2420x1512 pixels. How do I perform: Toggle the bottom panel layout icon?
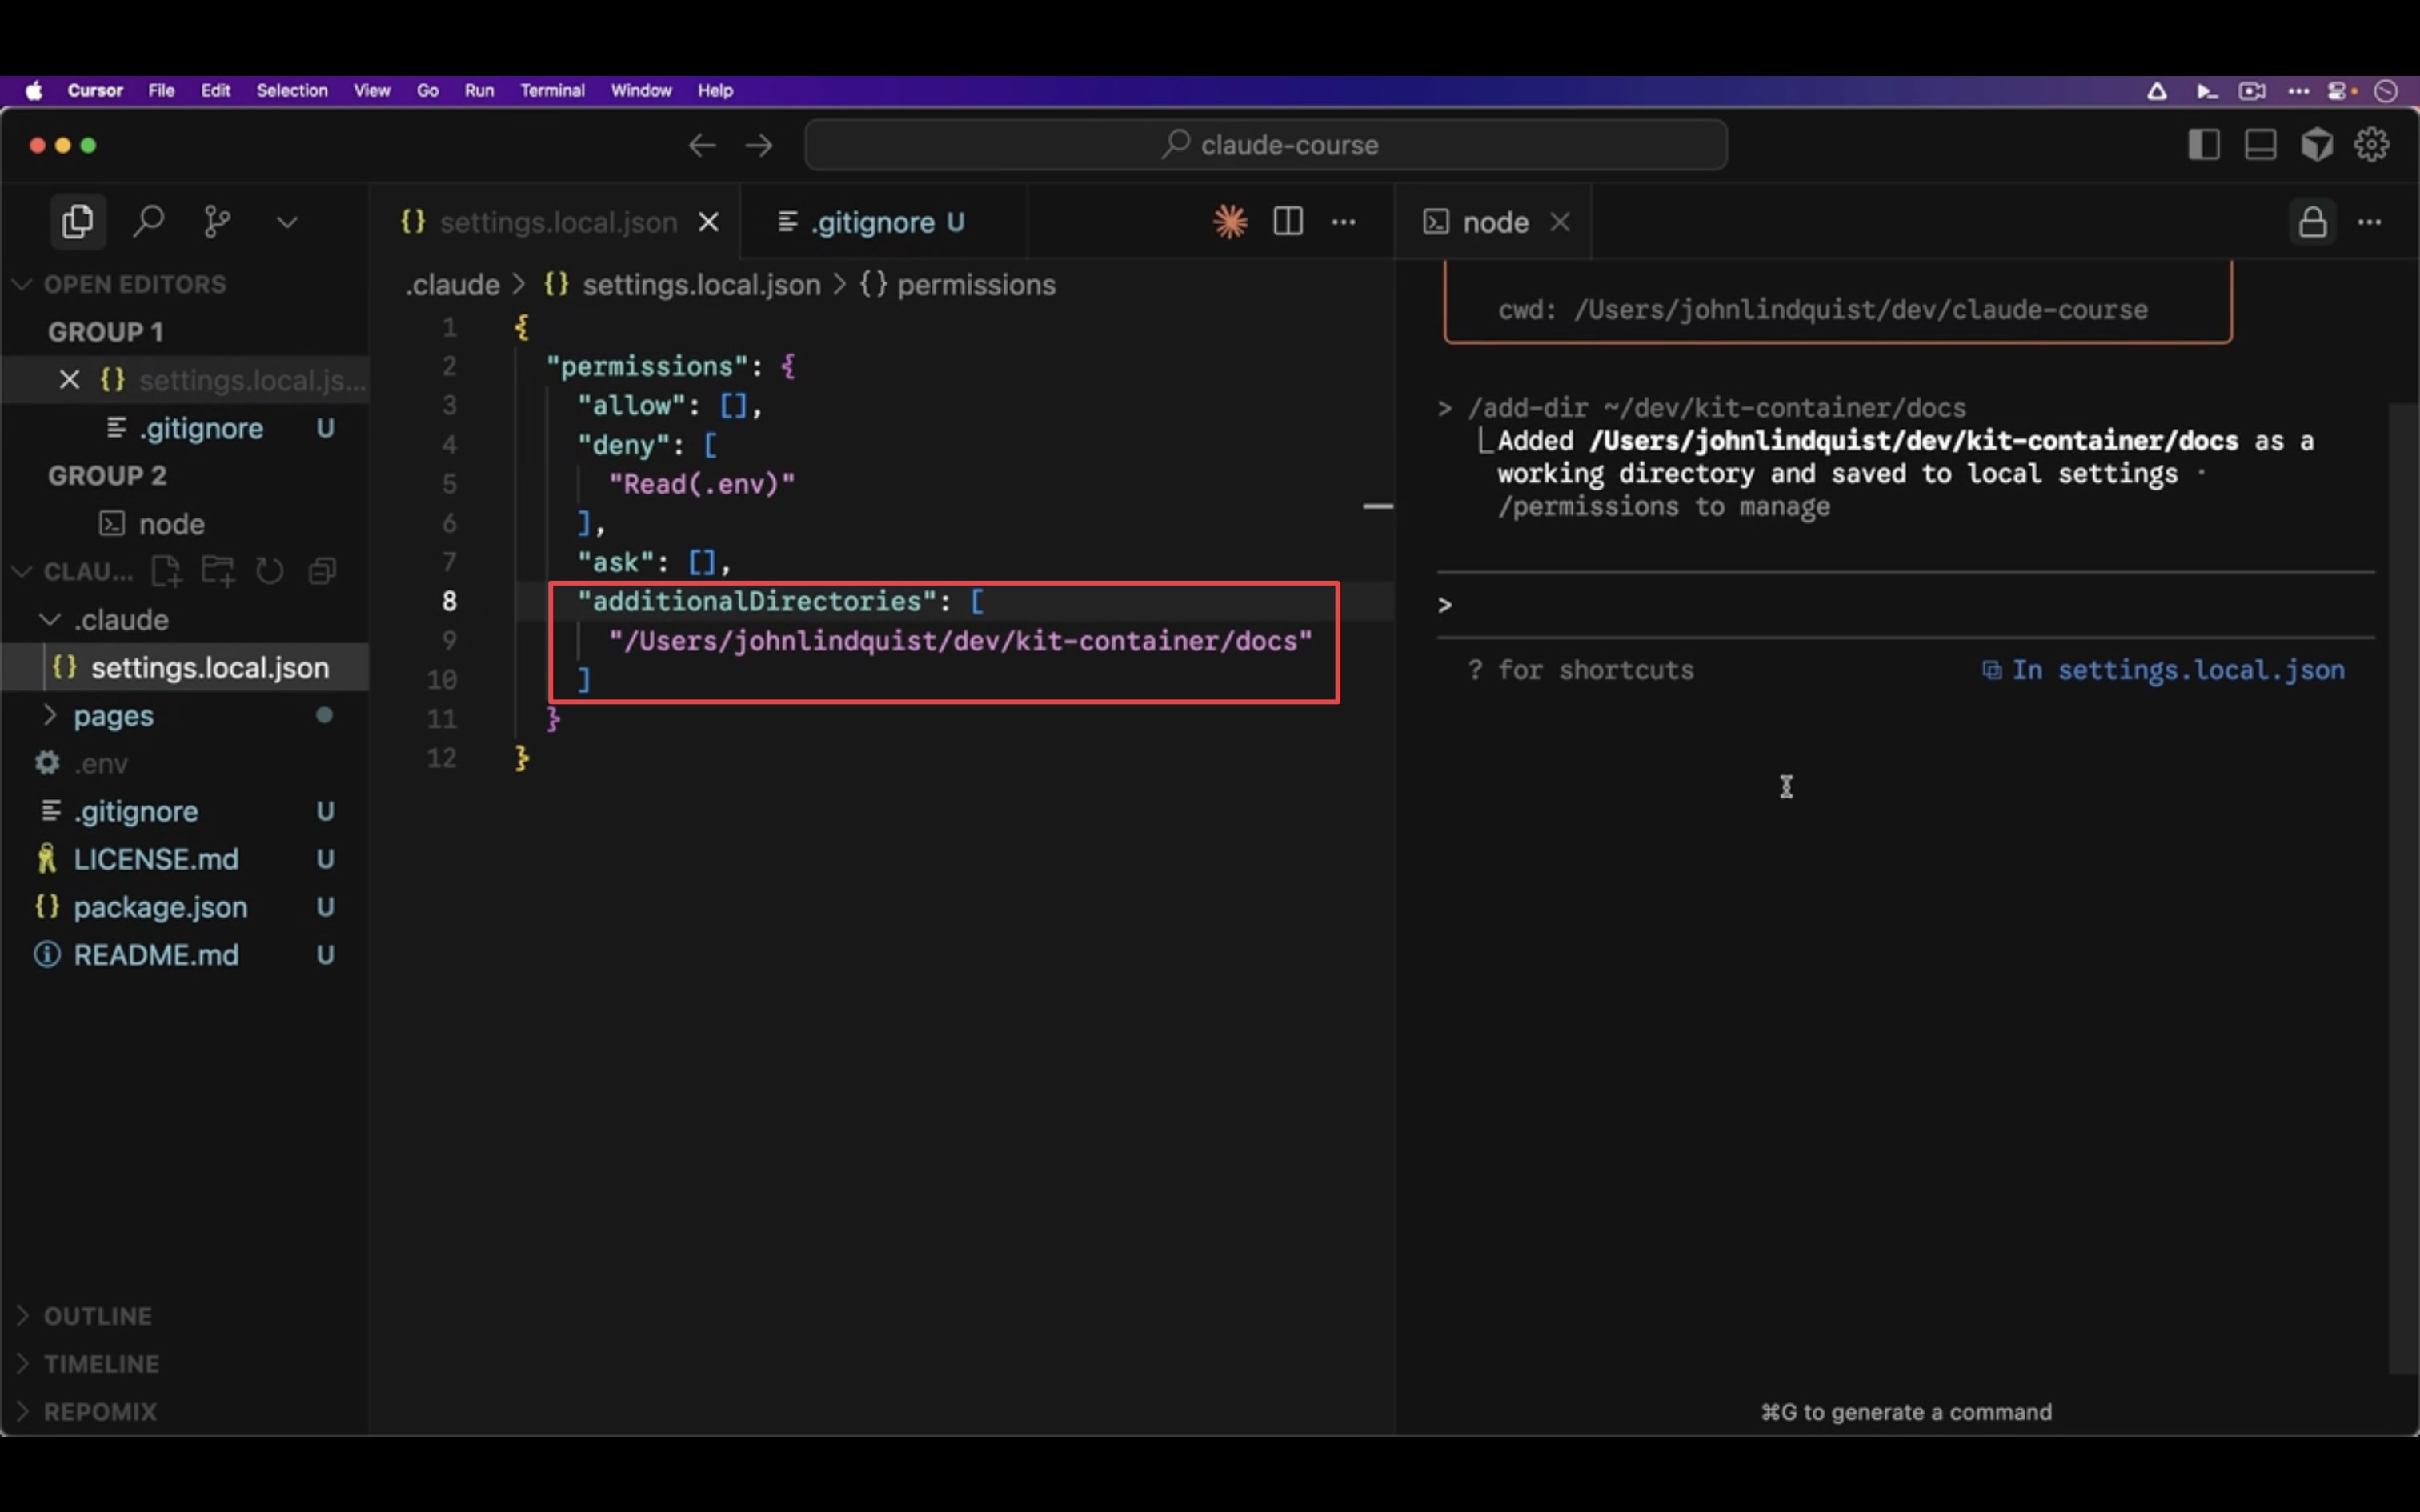click(x=2260, y=145)
